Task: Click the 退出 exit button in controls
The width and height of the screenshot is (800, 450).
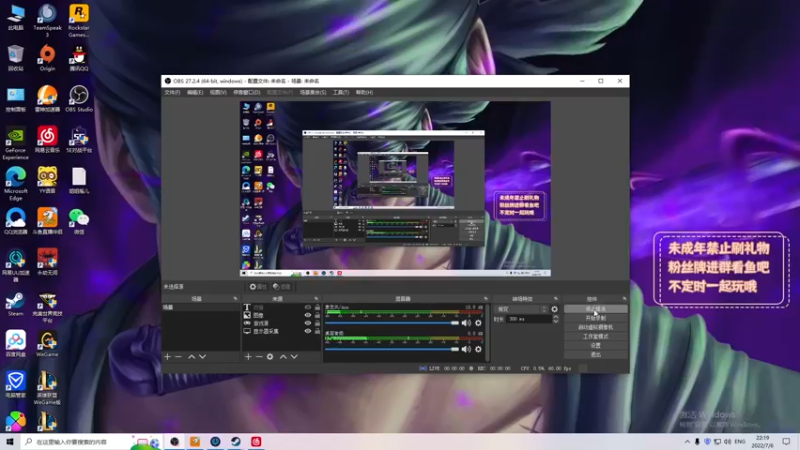Action: tap(595, 355)
